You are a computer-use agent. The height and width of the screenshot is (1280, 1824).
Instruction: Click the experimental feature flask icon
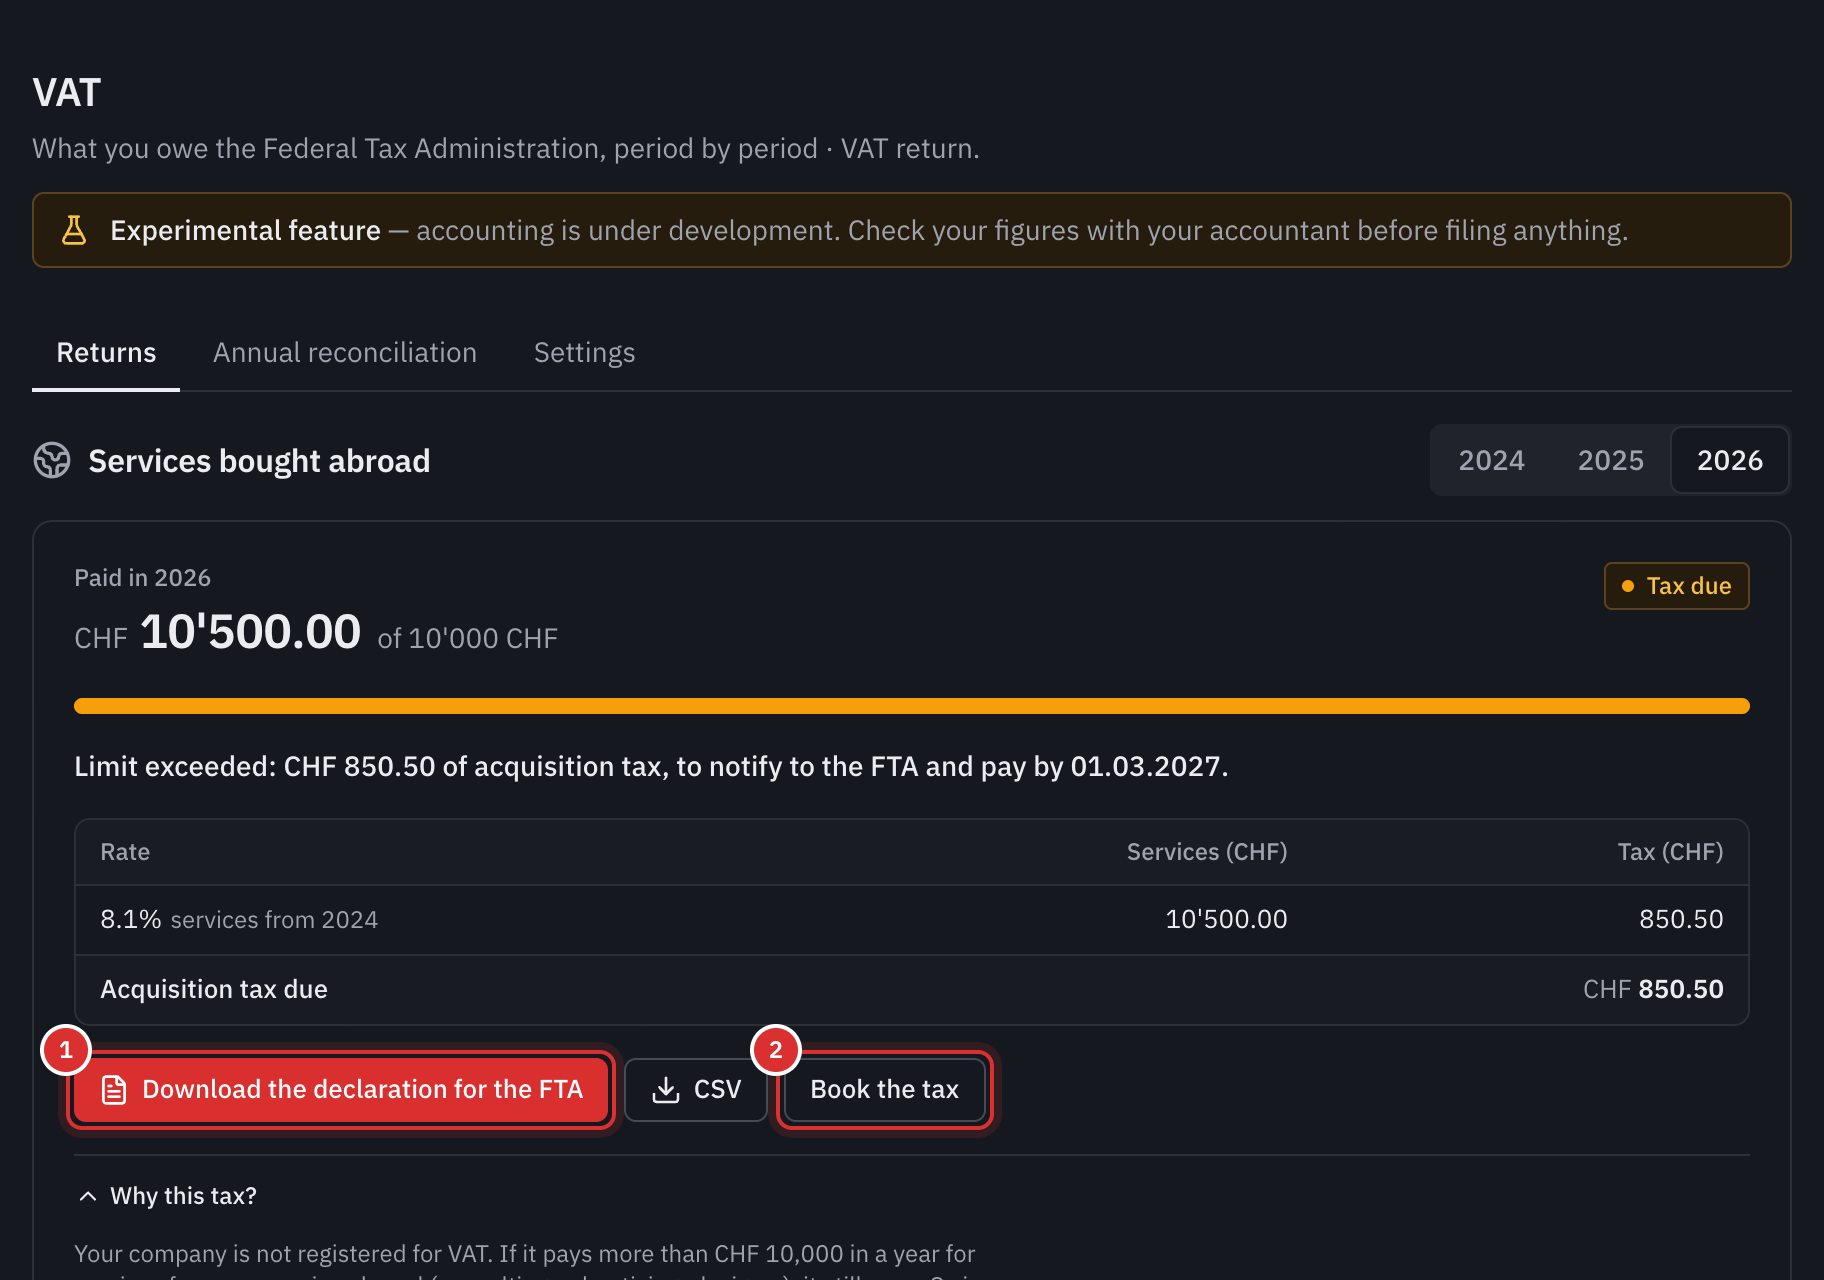pos(74,230)
